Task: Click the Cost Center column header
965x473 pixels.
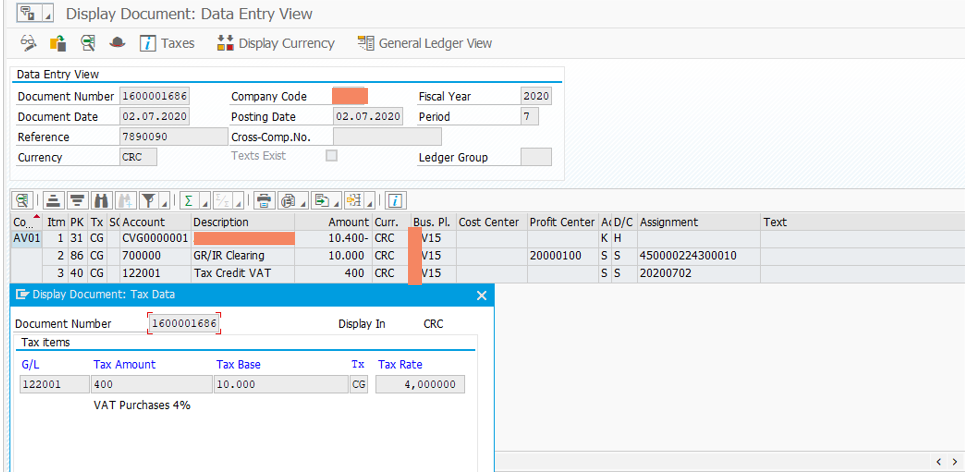Action: (491, 222)
